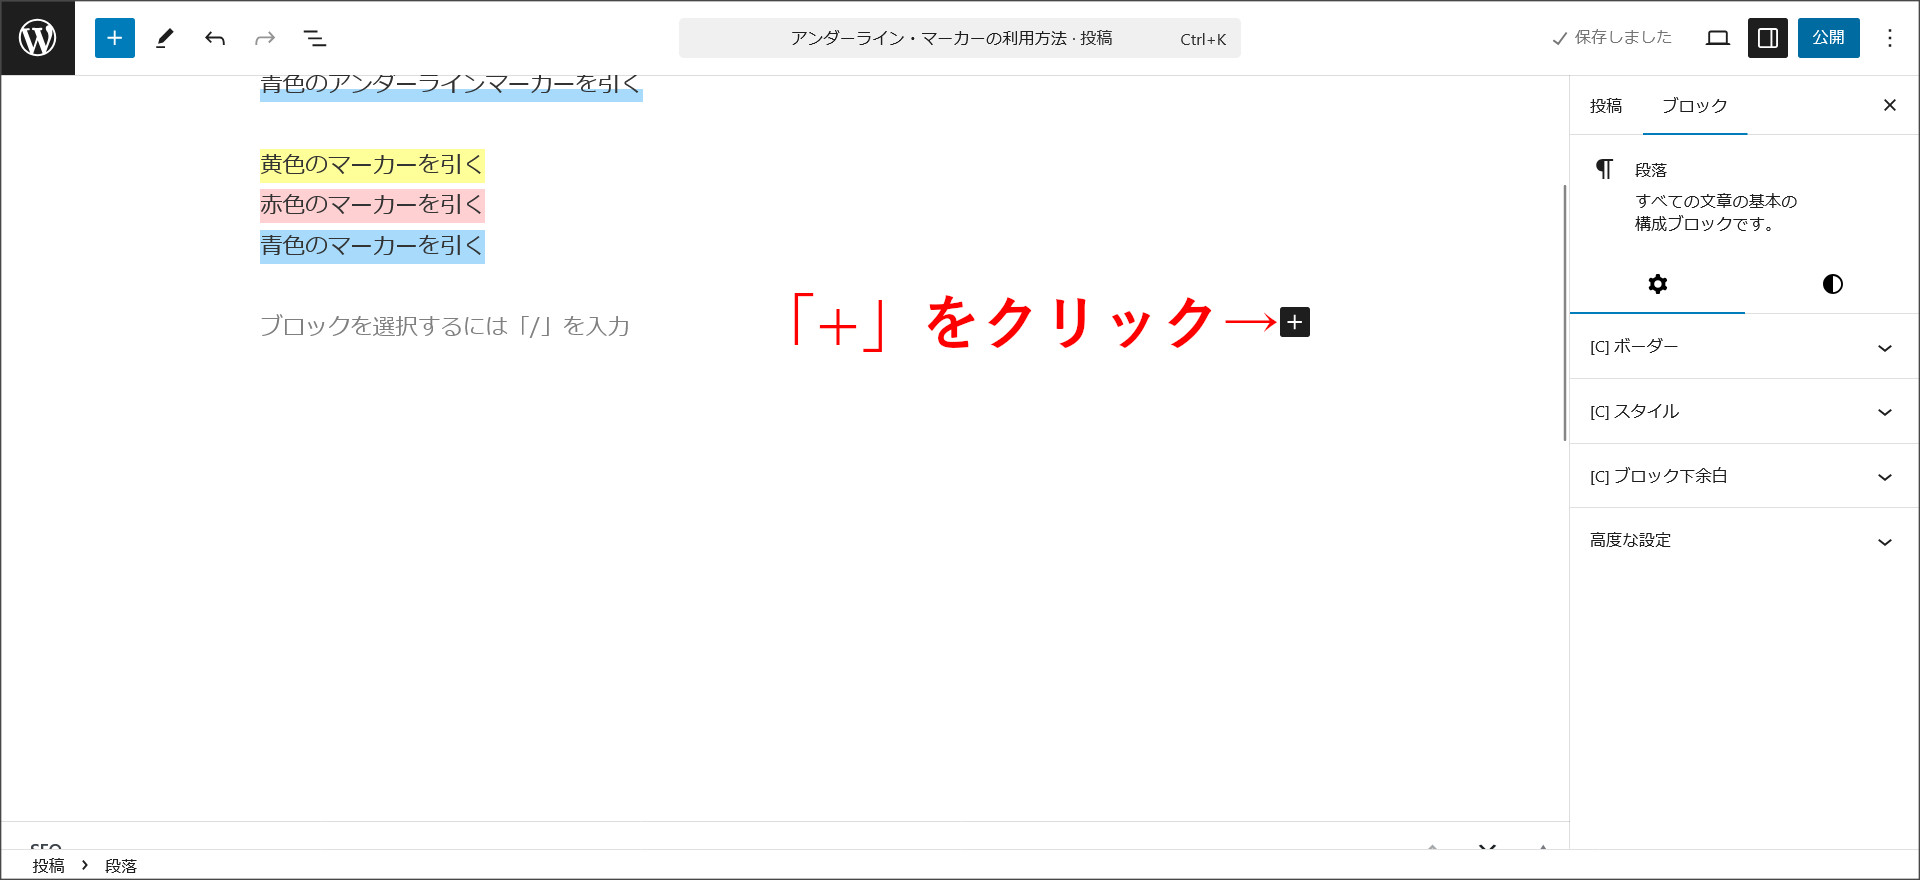Click the 保存しました saved status
The width and height of the screenshot is (1920, 880).
[1612, 38]
